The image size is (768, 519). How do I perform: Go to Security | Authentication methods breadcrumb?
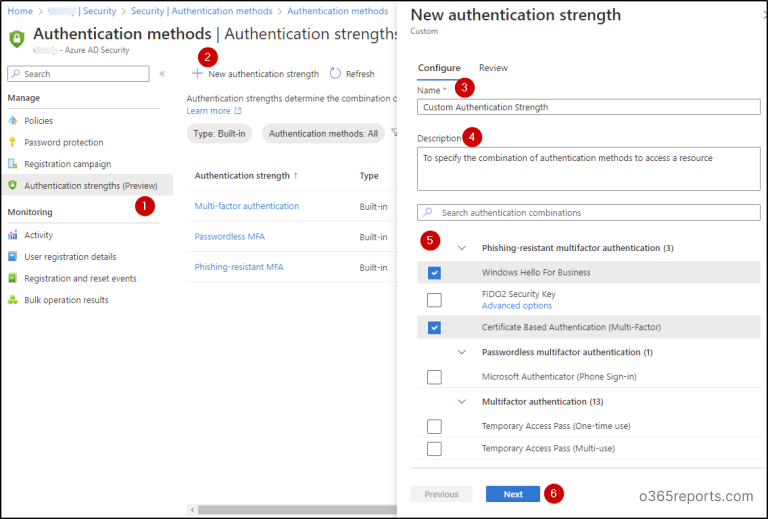click(201, 11)
